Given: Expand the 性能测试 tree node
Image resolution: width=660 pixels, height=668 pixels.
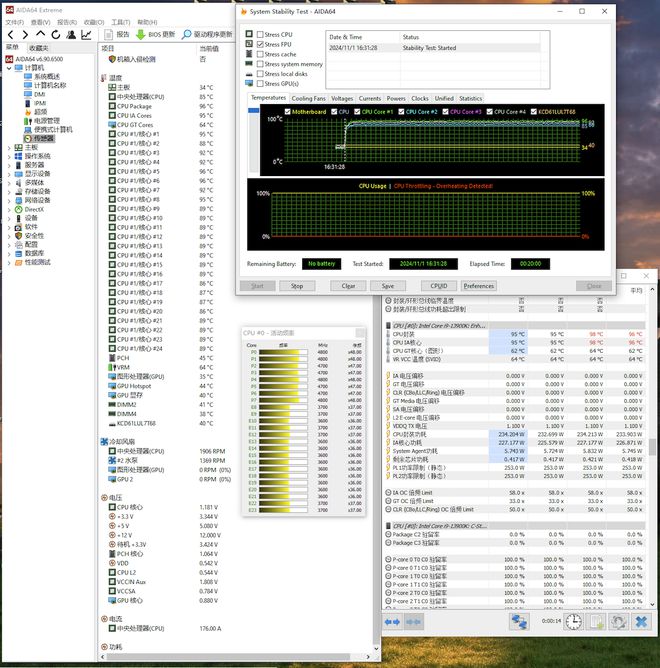Looking at the screenshot, I should pos(9,262).
